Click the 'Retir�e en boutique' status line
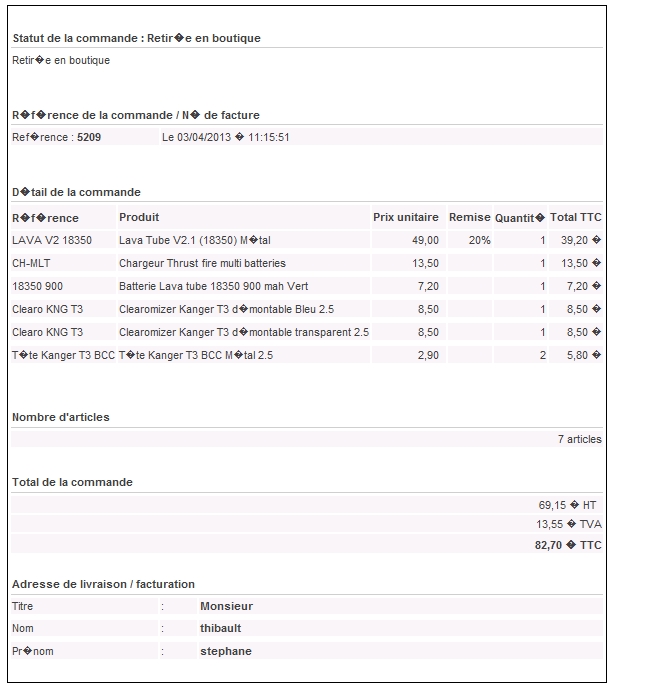This screenshot has width=652, height=694. pyautogui.click(x=61, y=60)
